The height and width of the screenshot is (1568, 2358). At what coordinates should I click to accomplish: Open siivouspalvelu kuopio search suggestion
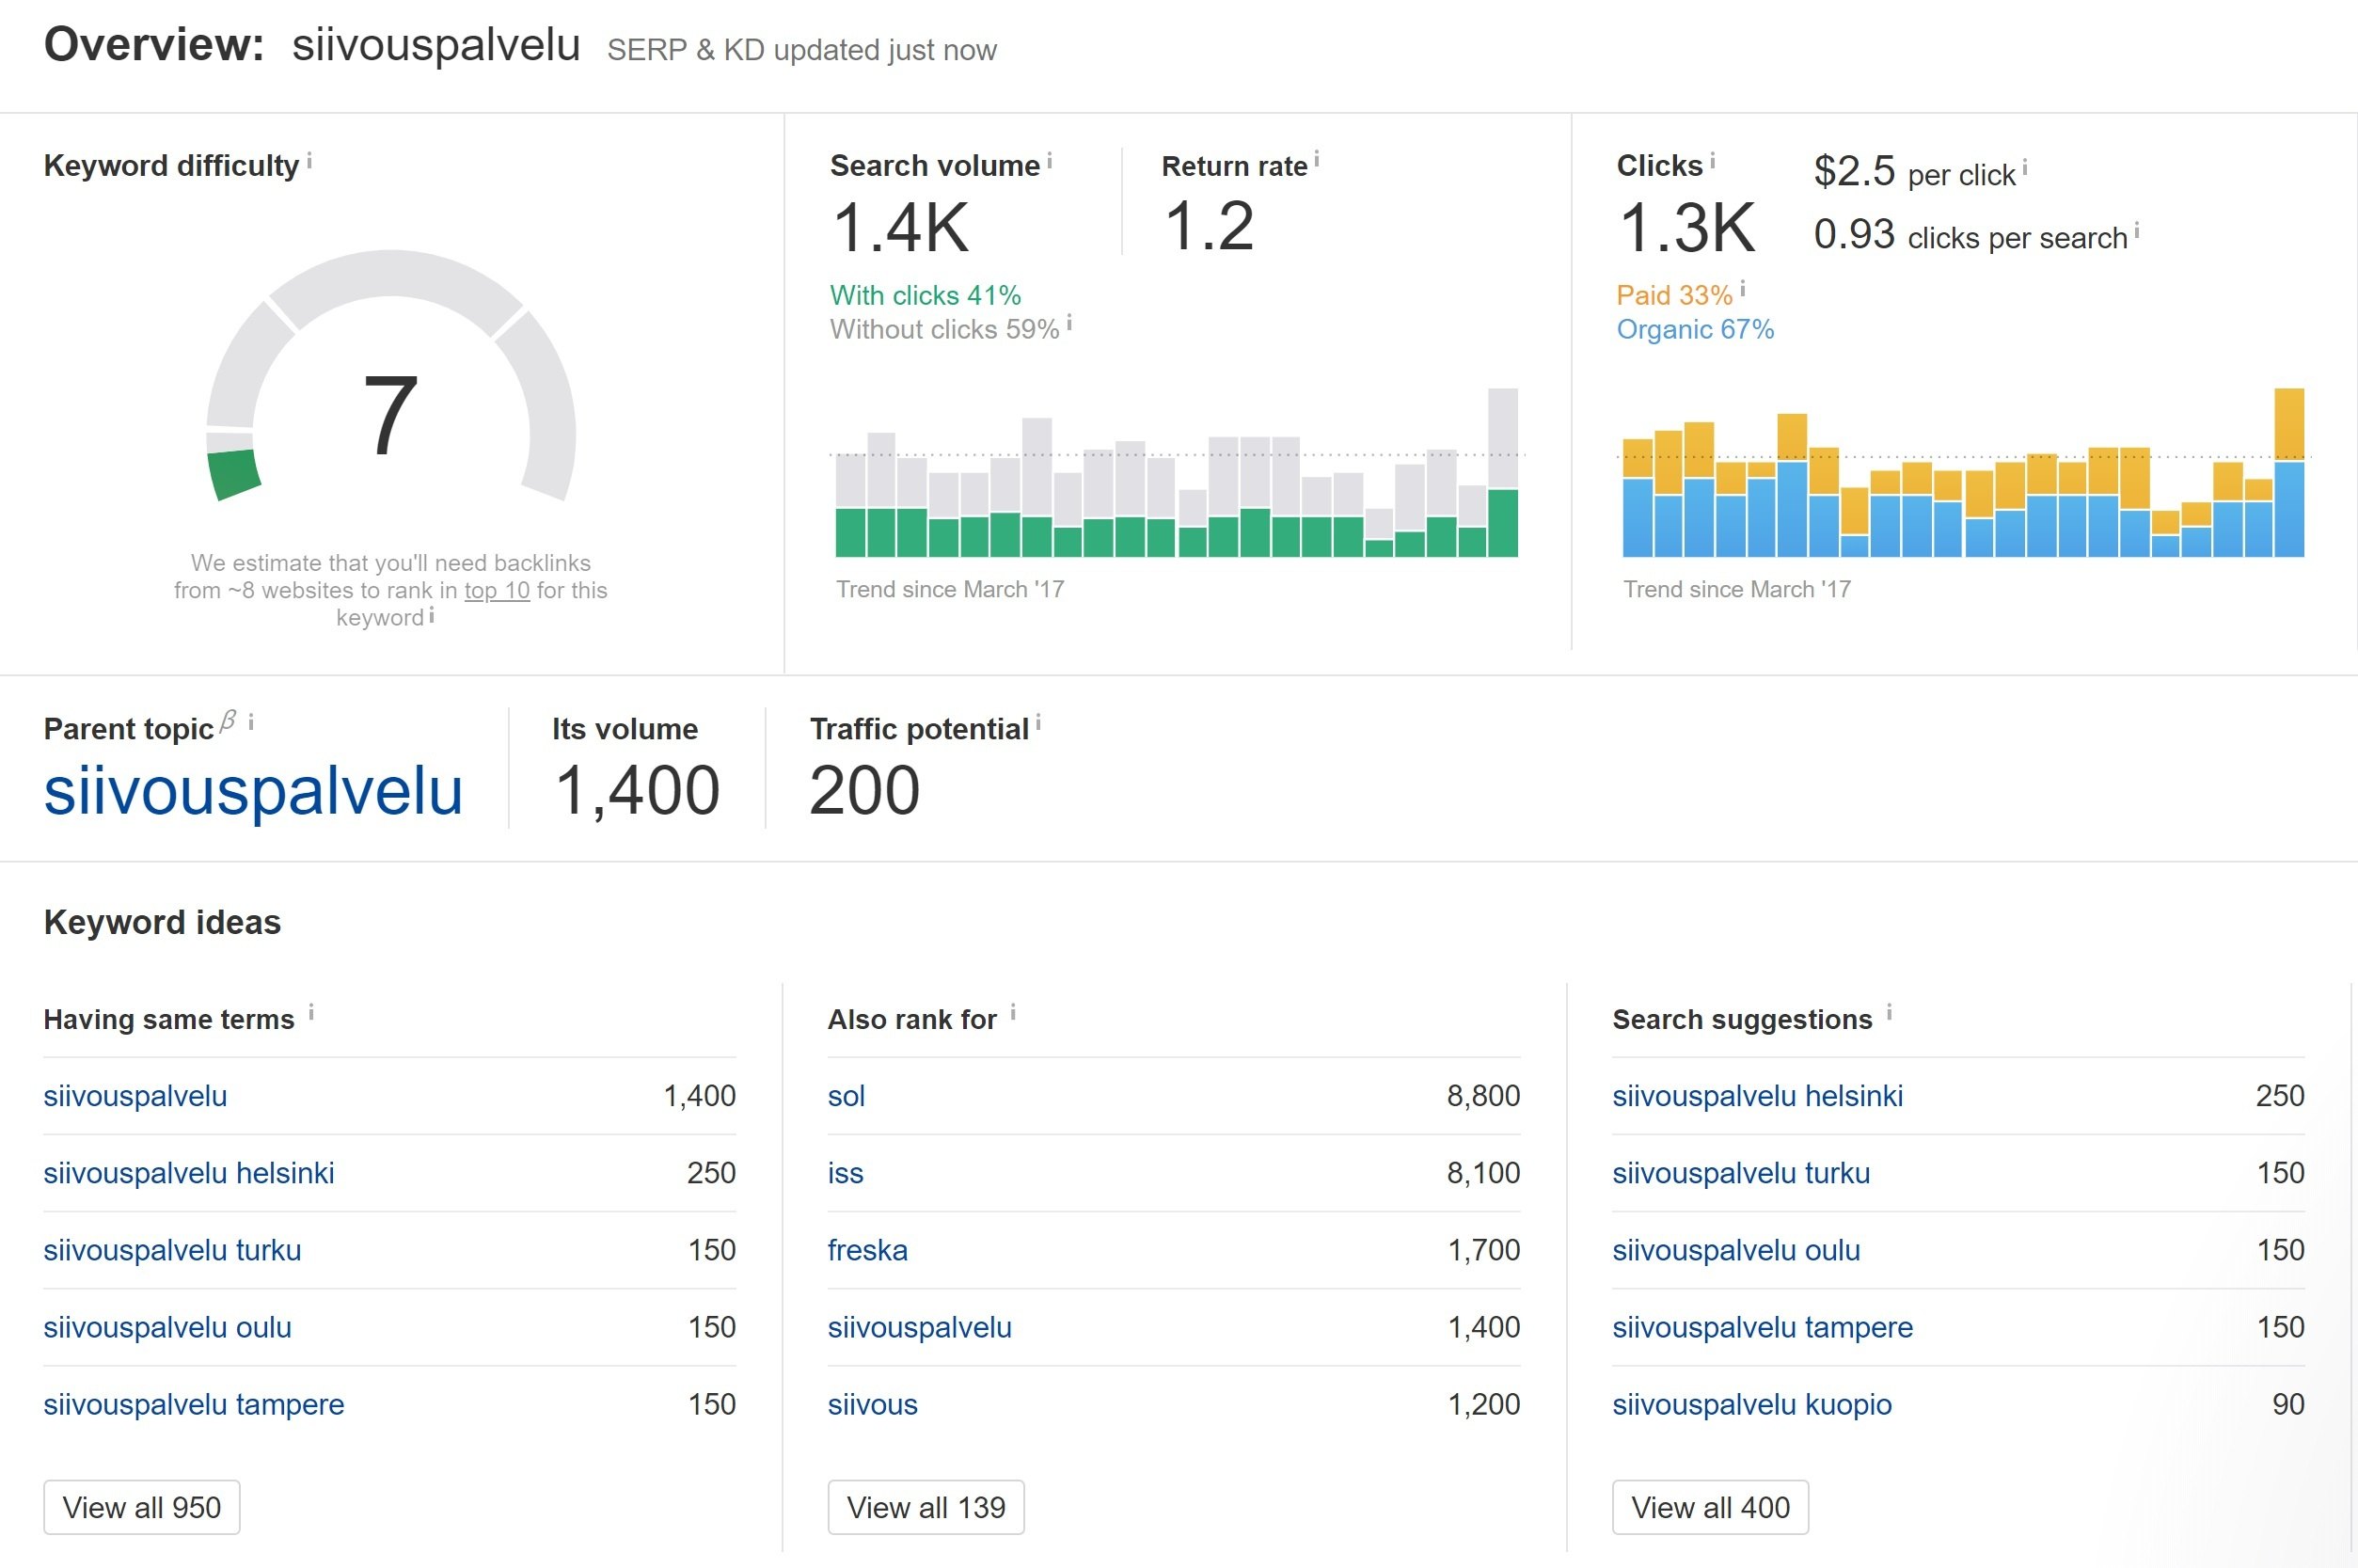pyautogui.click(x=1751, y=1404)
